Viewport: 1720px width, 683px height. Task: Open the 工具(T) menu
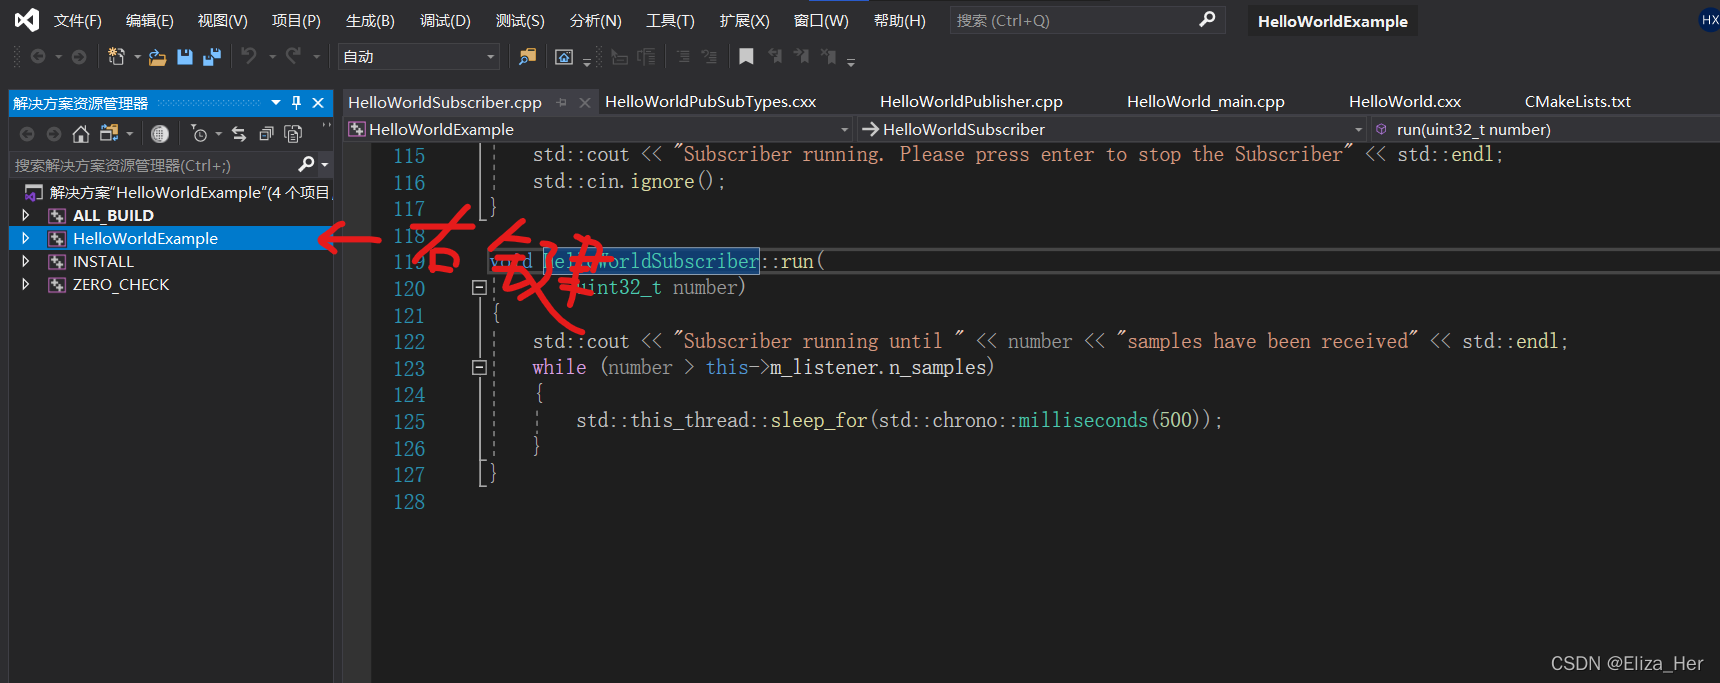[x=670, y=20]
